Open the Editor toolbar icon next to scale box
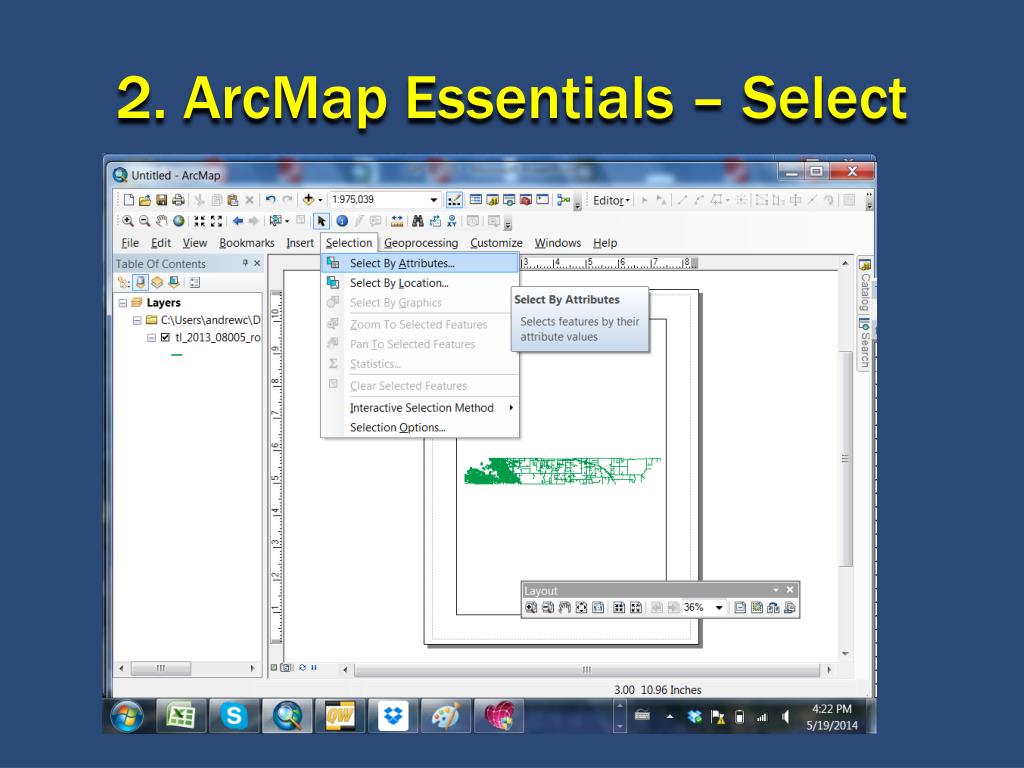 pos(455,200)
